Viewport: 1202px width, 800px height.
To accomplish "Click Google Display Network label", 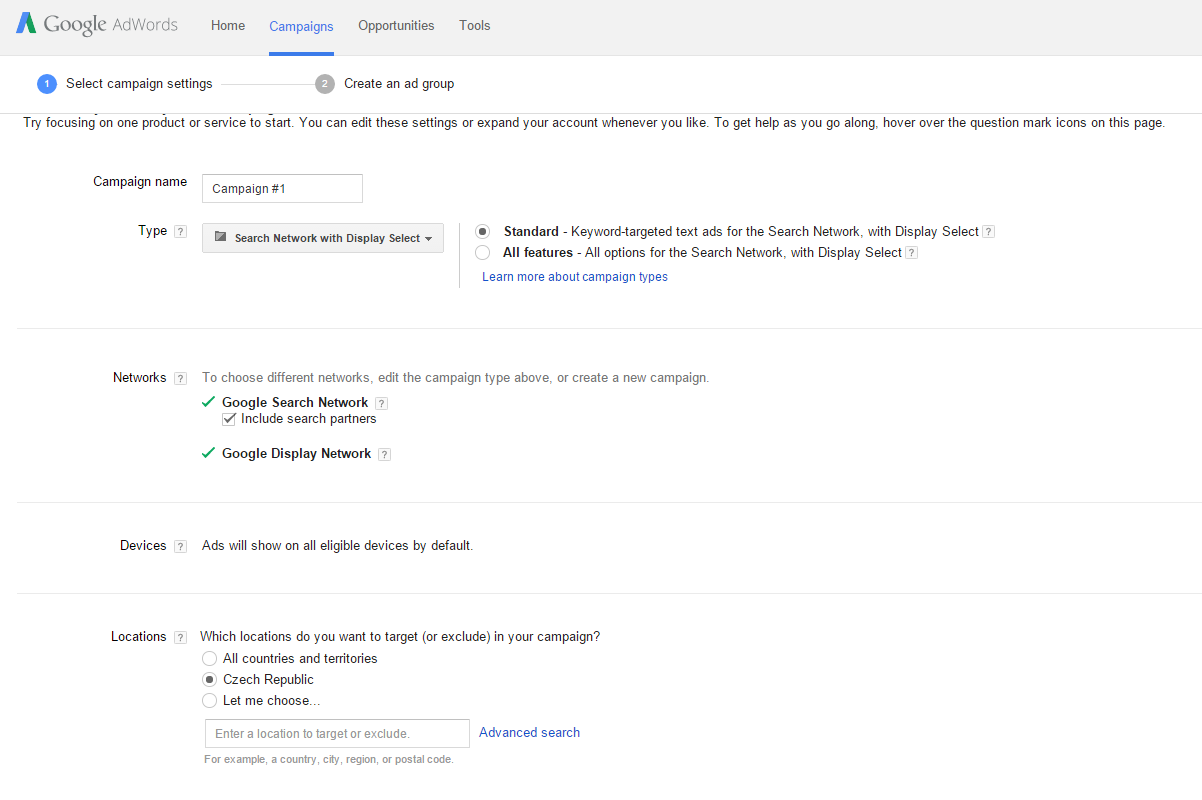I will (297, 454).
